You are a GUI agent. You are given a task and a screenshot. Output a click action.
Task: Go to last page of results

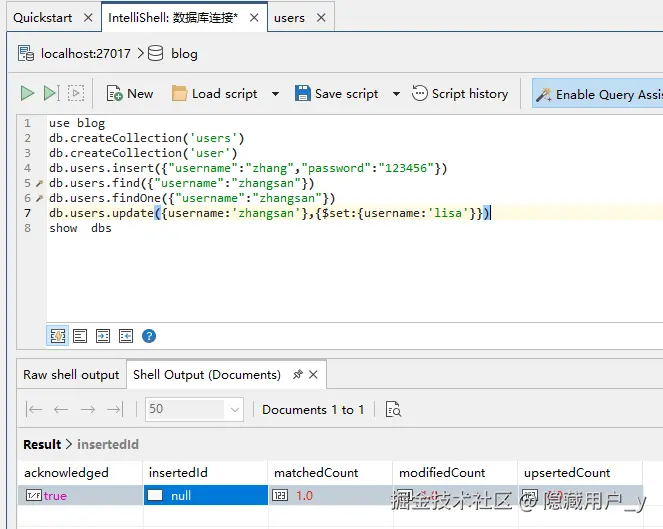tap(115, 409)
